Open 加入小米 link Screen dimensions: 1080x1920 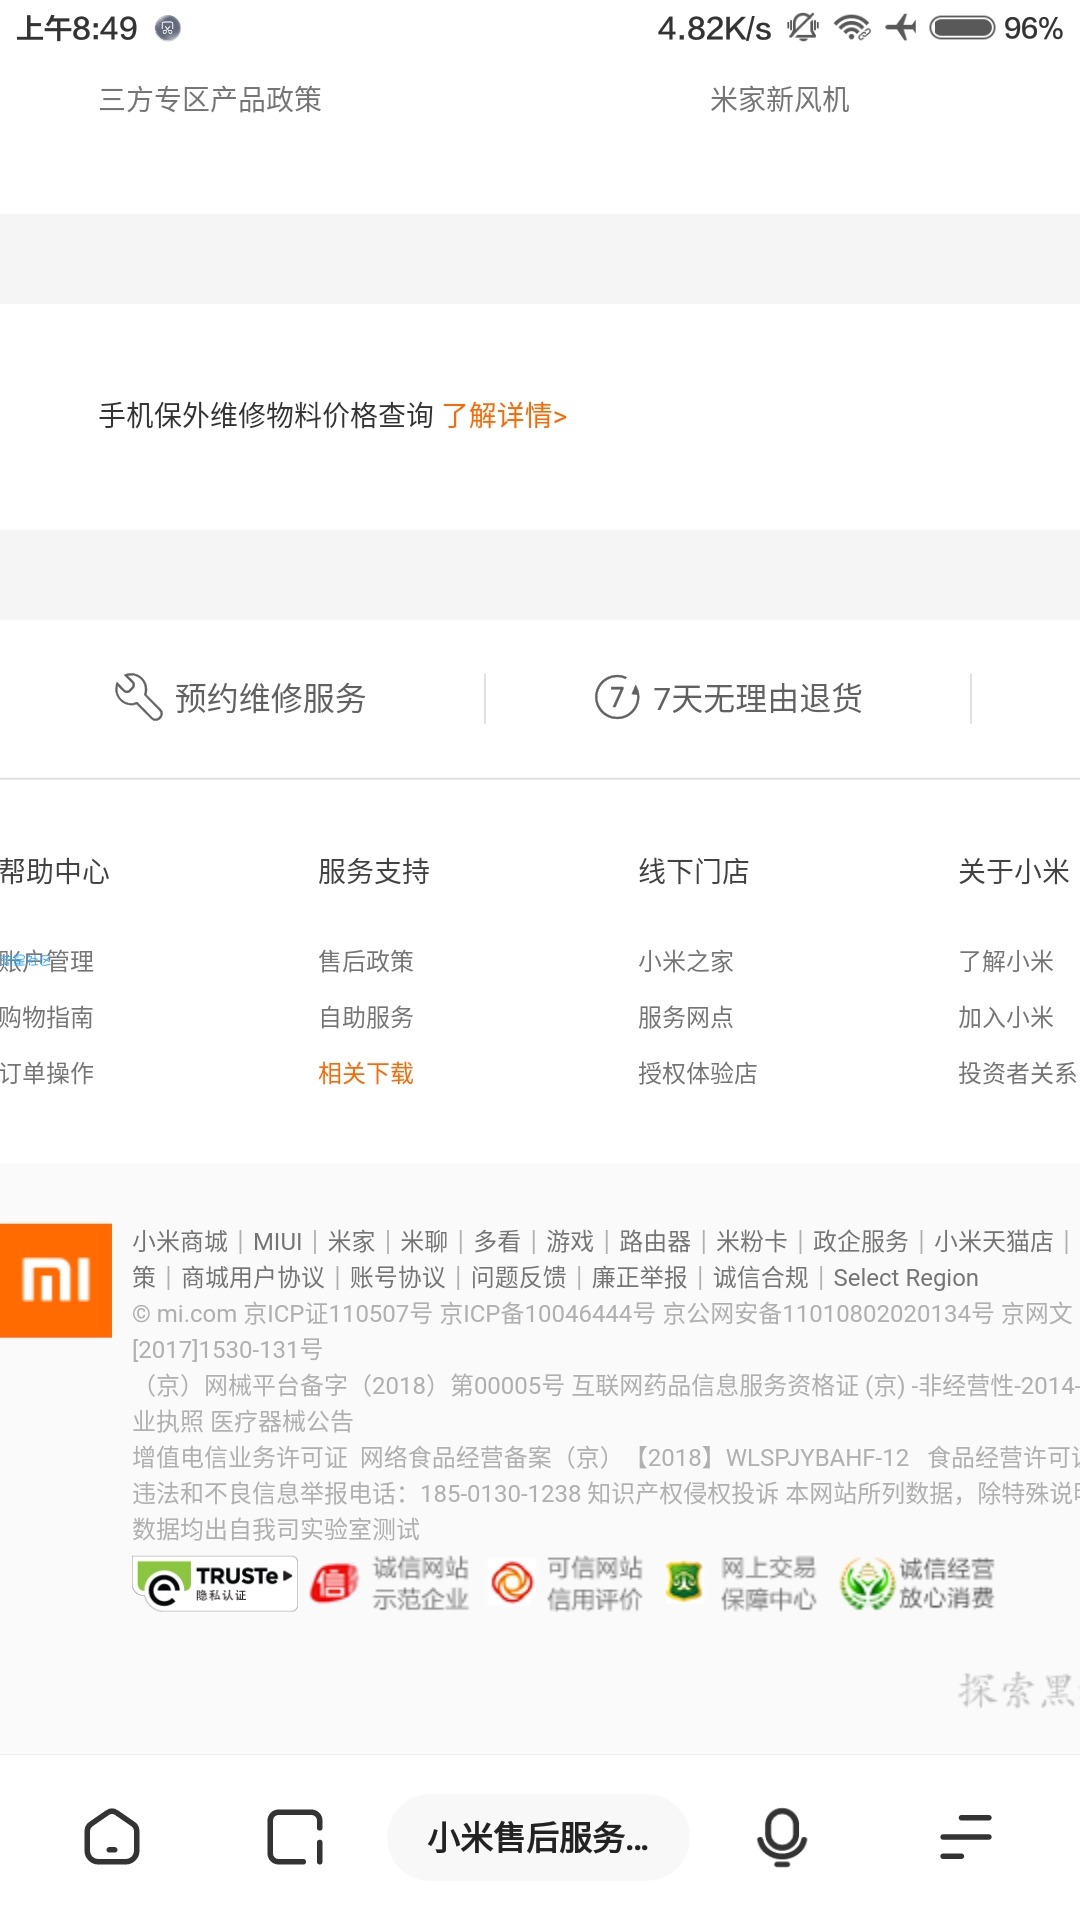(1006, 1017)
